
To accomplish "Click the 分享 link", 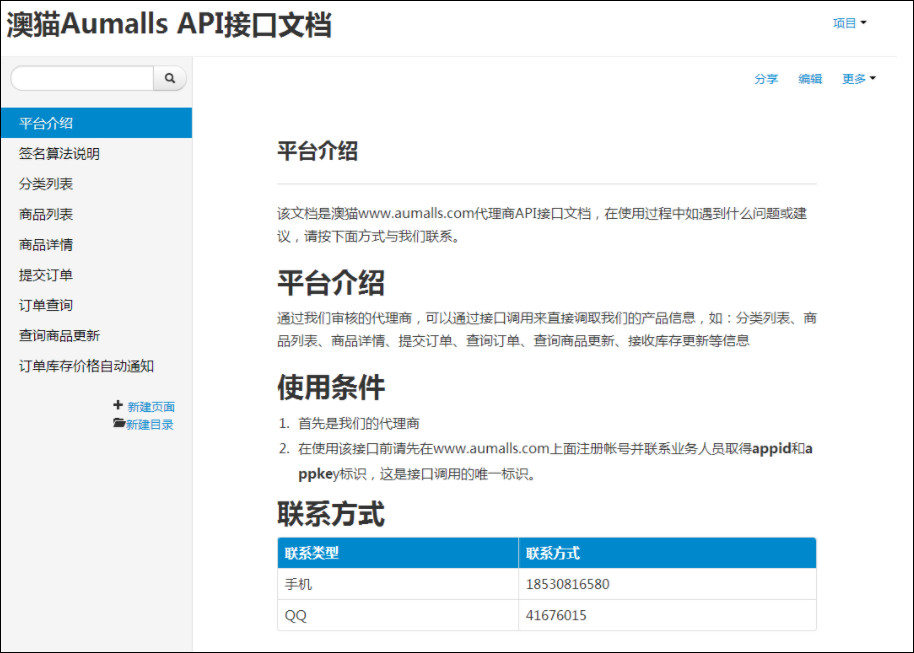I will pos(766,79).
